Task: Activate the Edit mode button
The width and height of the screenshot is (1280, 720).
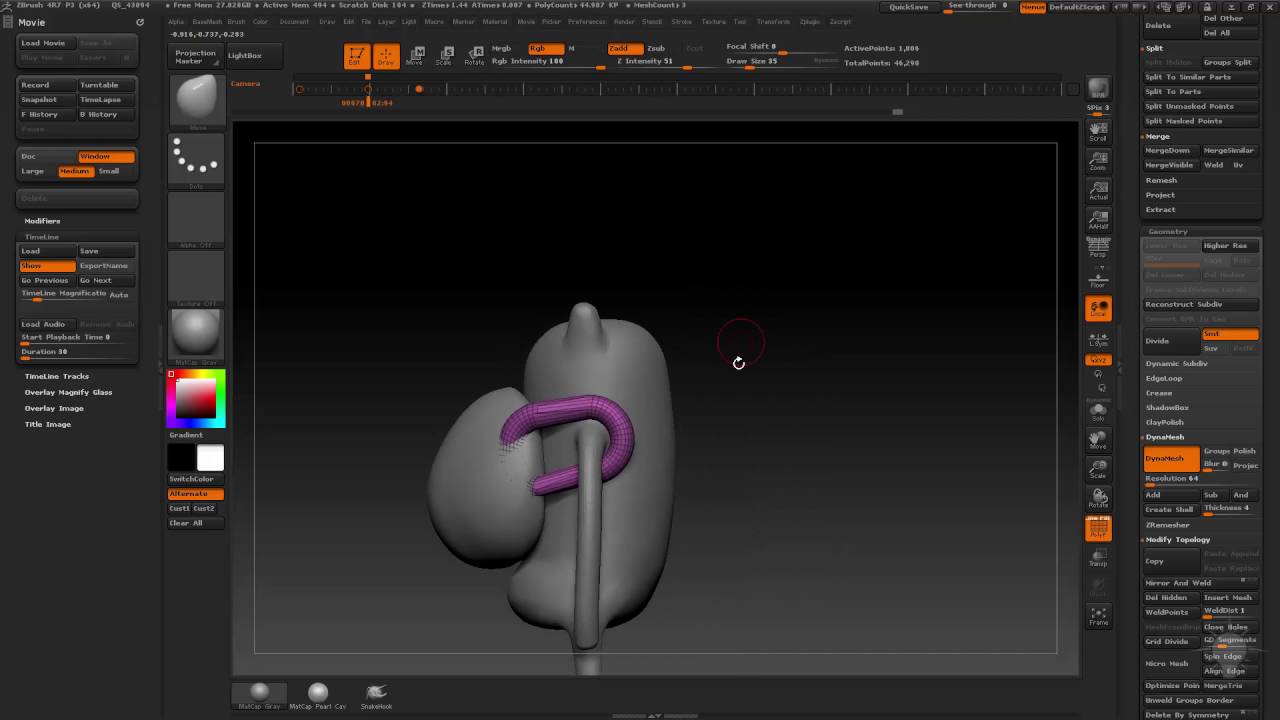Action: click(x=356, y=56)
